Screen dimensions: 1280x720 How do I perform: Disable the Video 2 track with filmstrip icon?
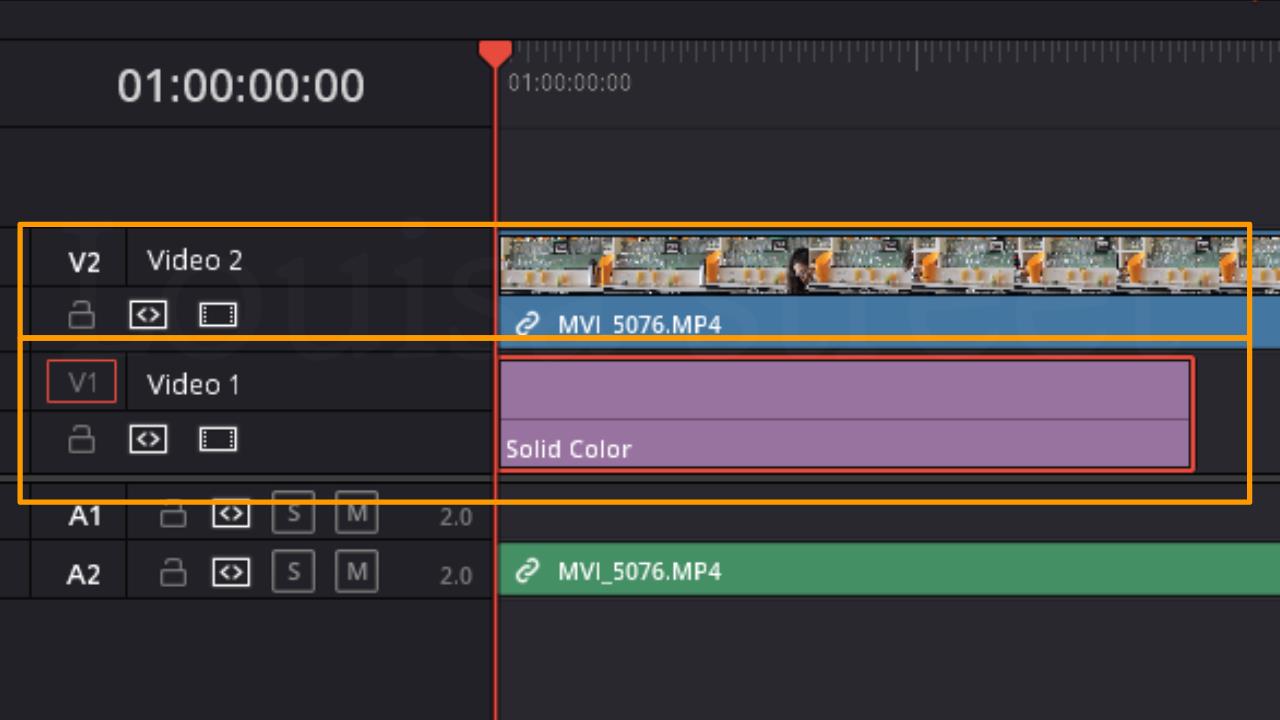coord(218,315)
